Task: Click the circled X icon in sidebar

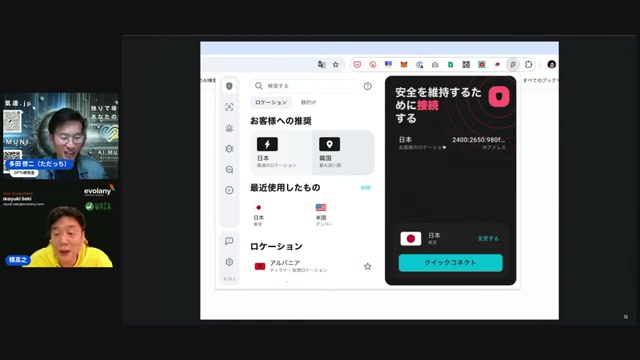Action: [x=229, y=190]
